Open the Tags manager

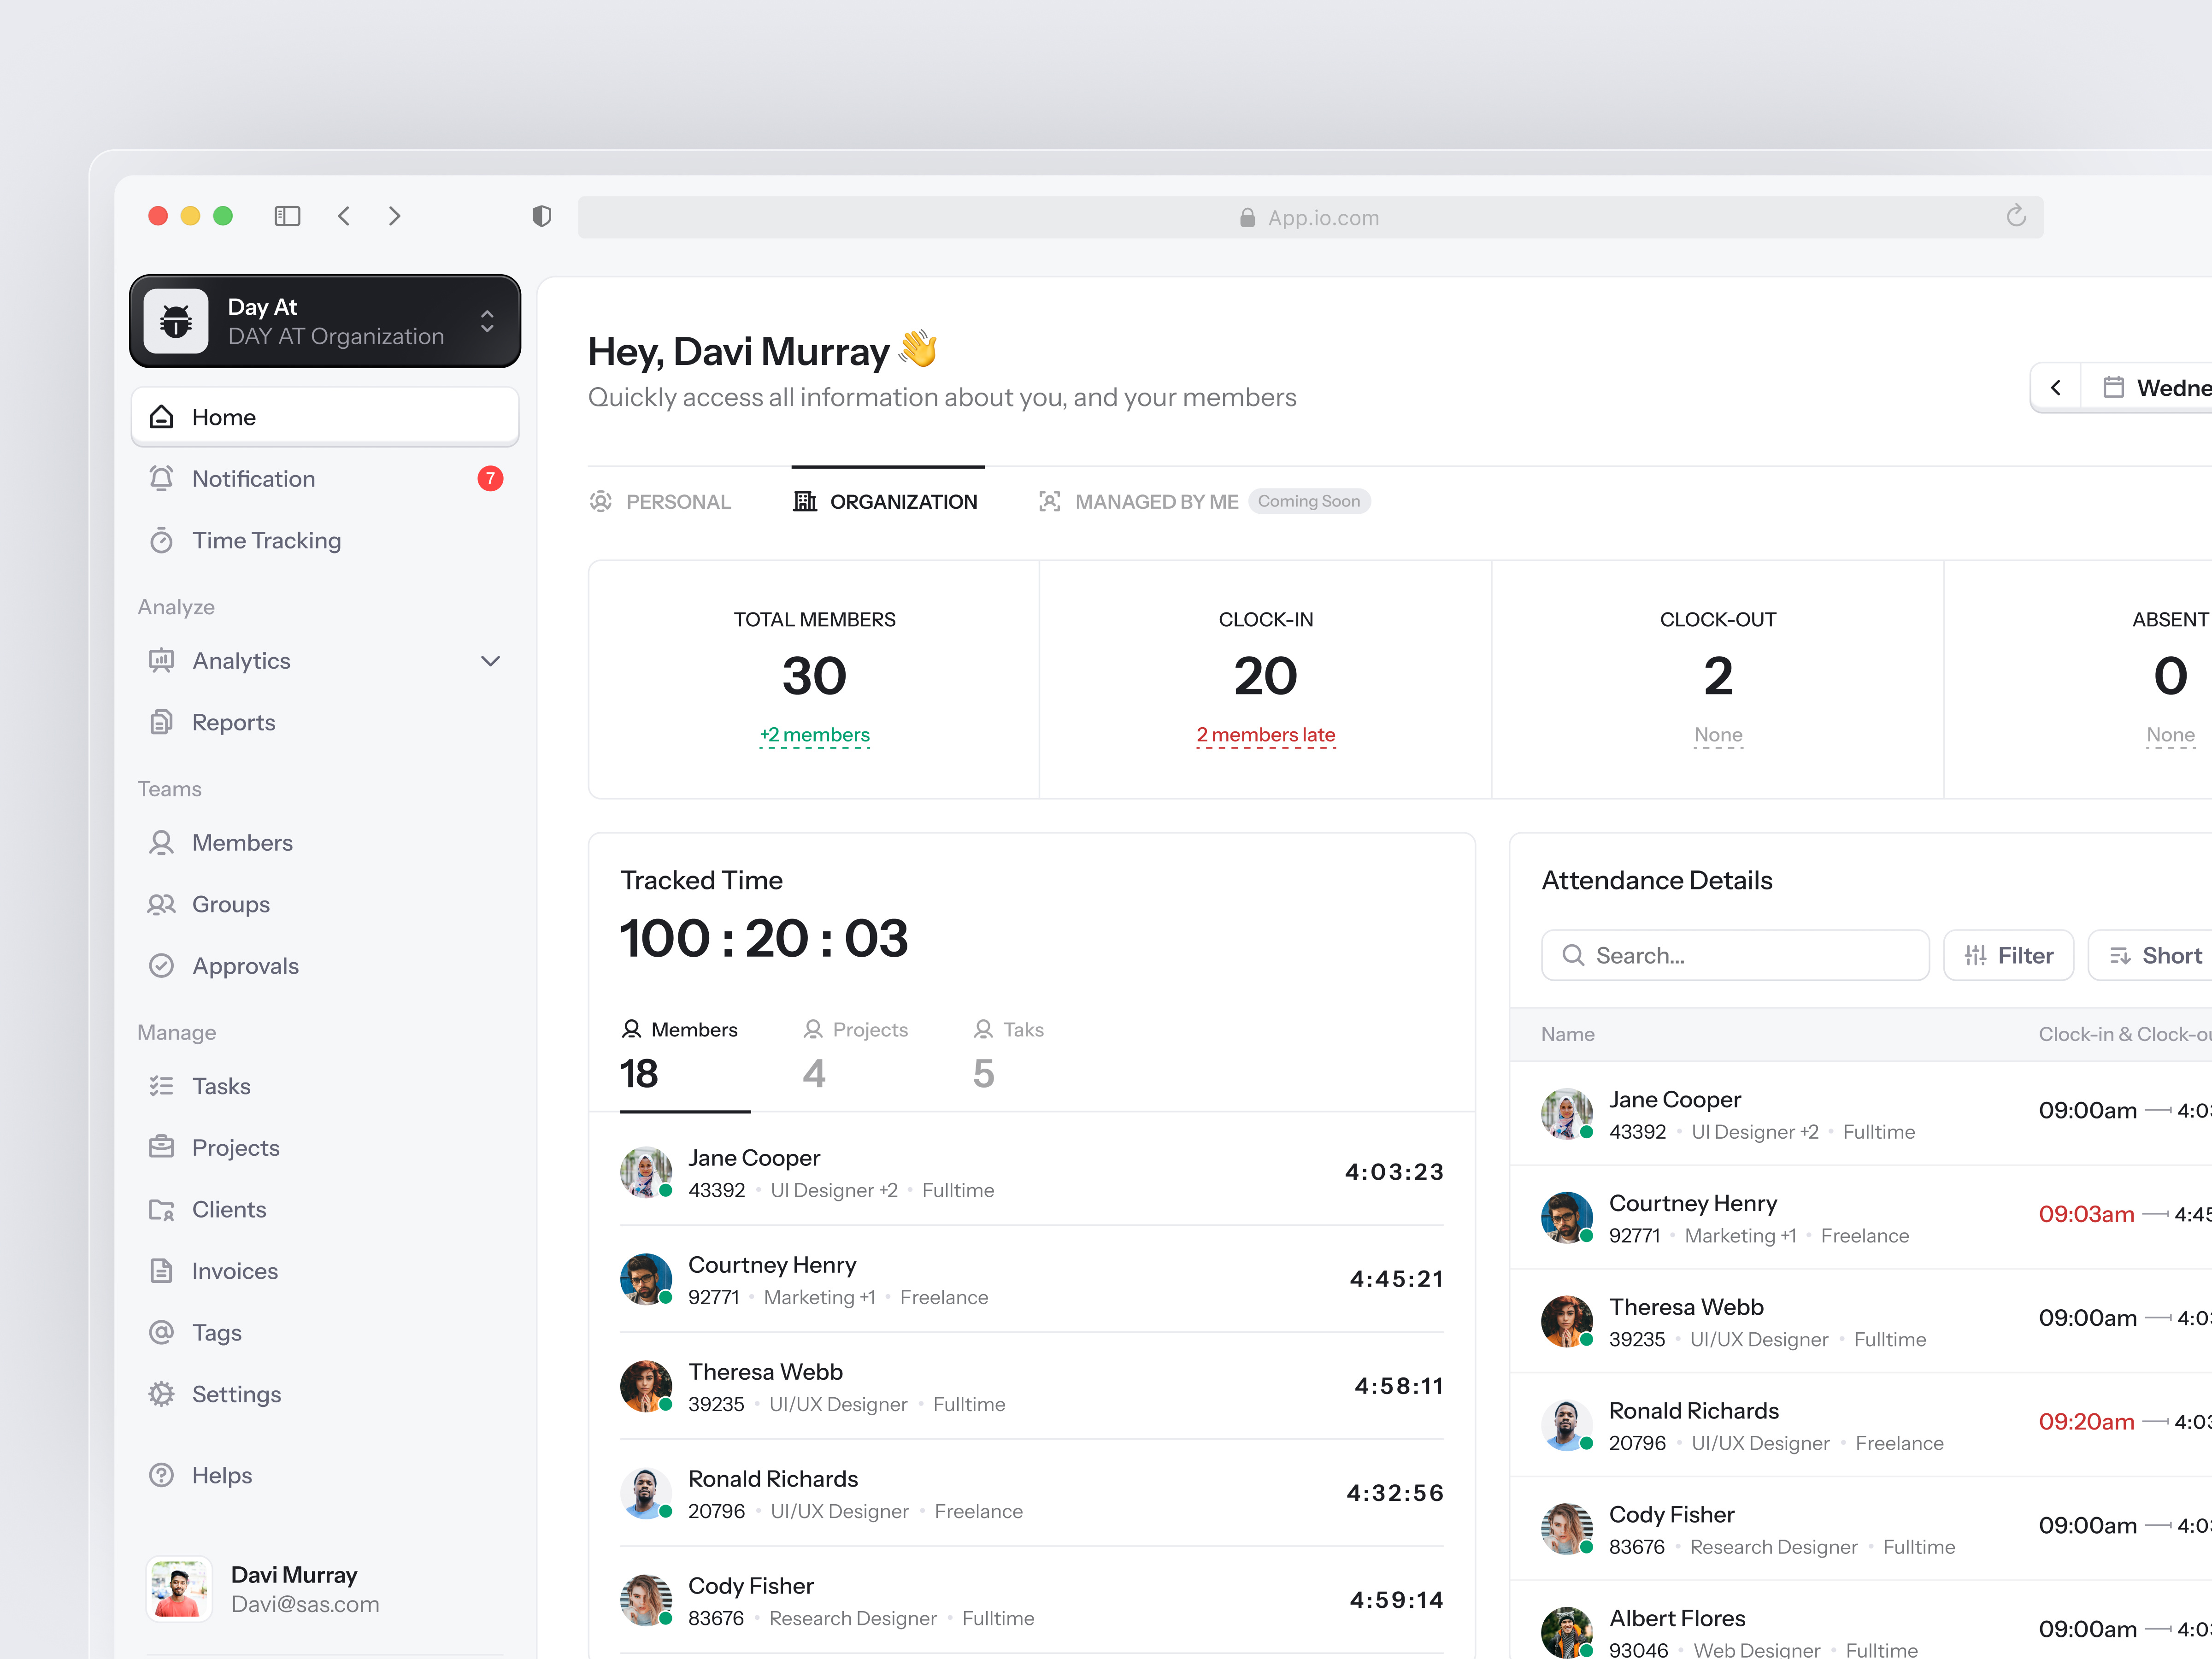pyautogui.click(x=216, y=1332)
